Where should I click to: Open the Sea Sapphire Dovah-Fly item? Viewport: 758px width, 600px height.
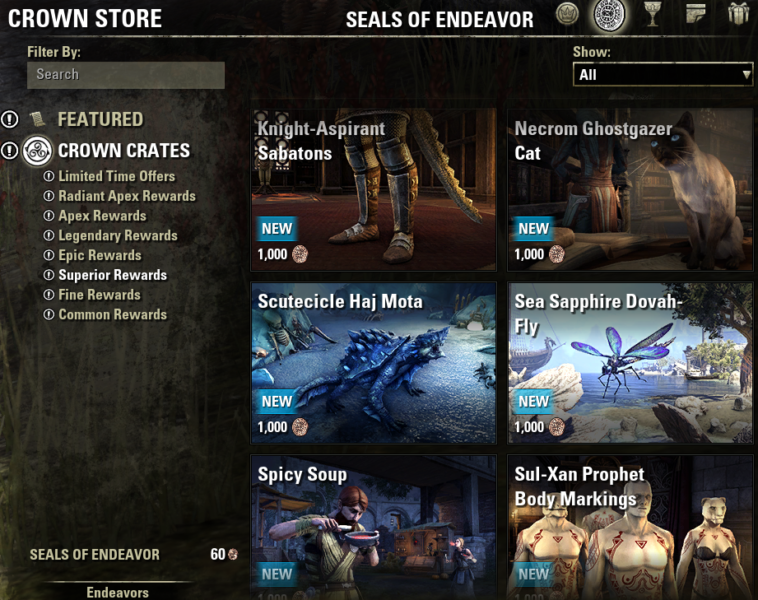pos(630,363)
